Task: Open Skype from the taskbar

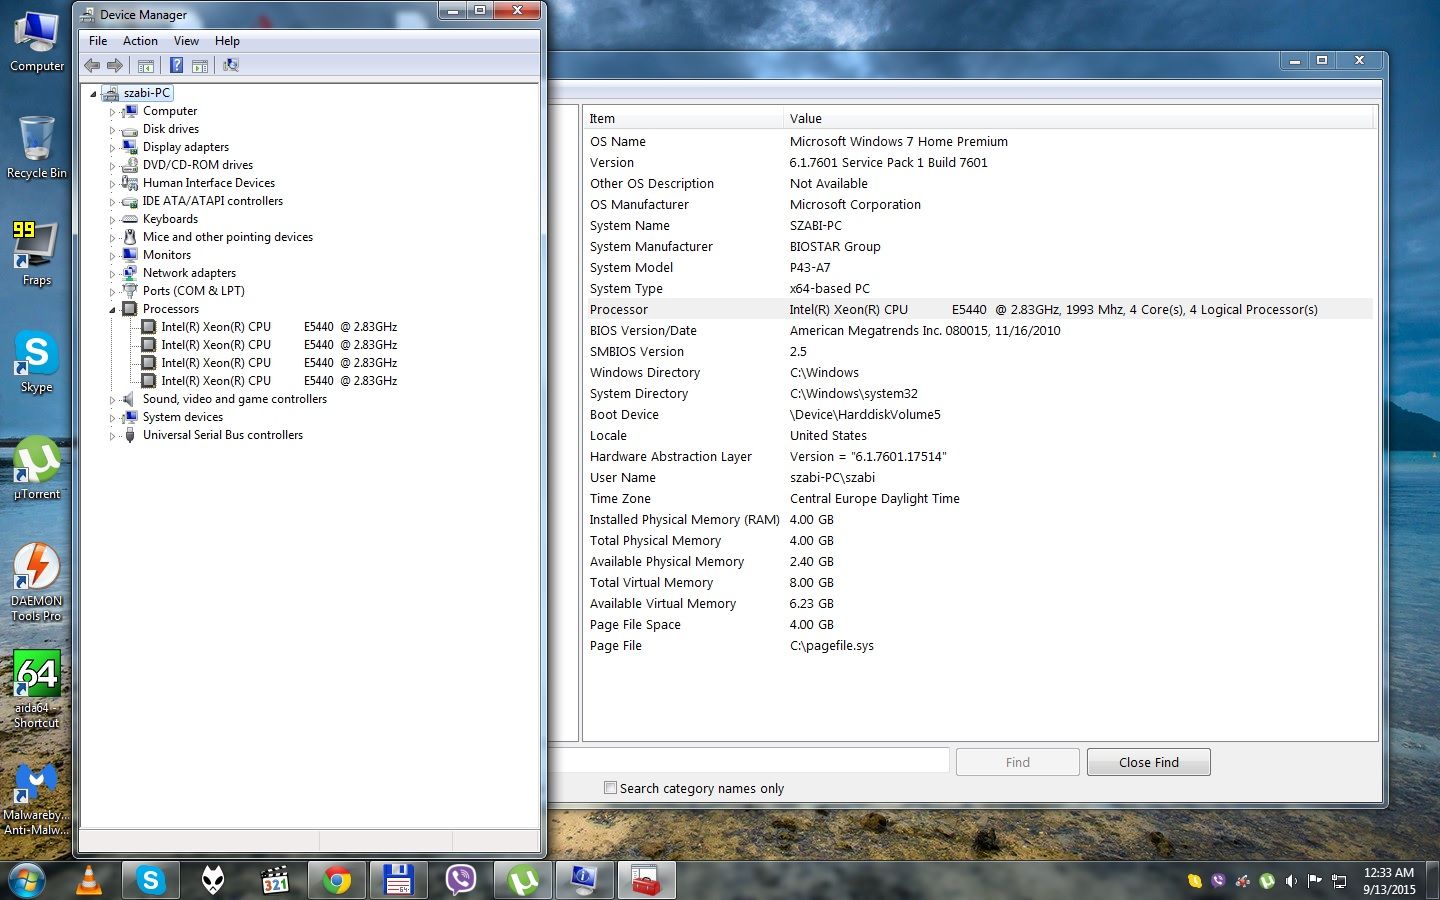Action: tap(151, 880)
